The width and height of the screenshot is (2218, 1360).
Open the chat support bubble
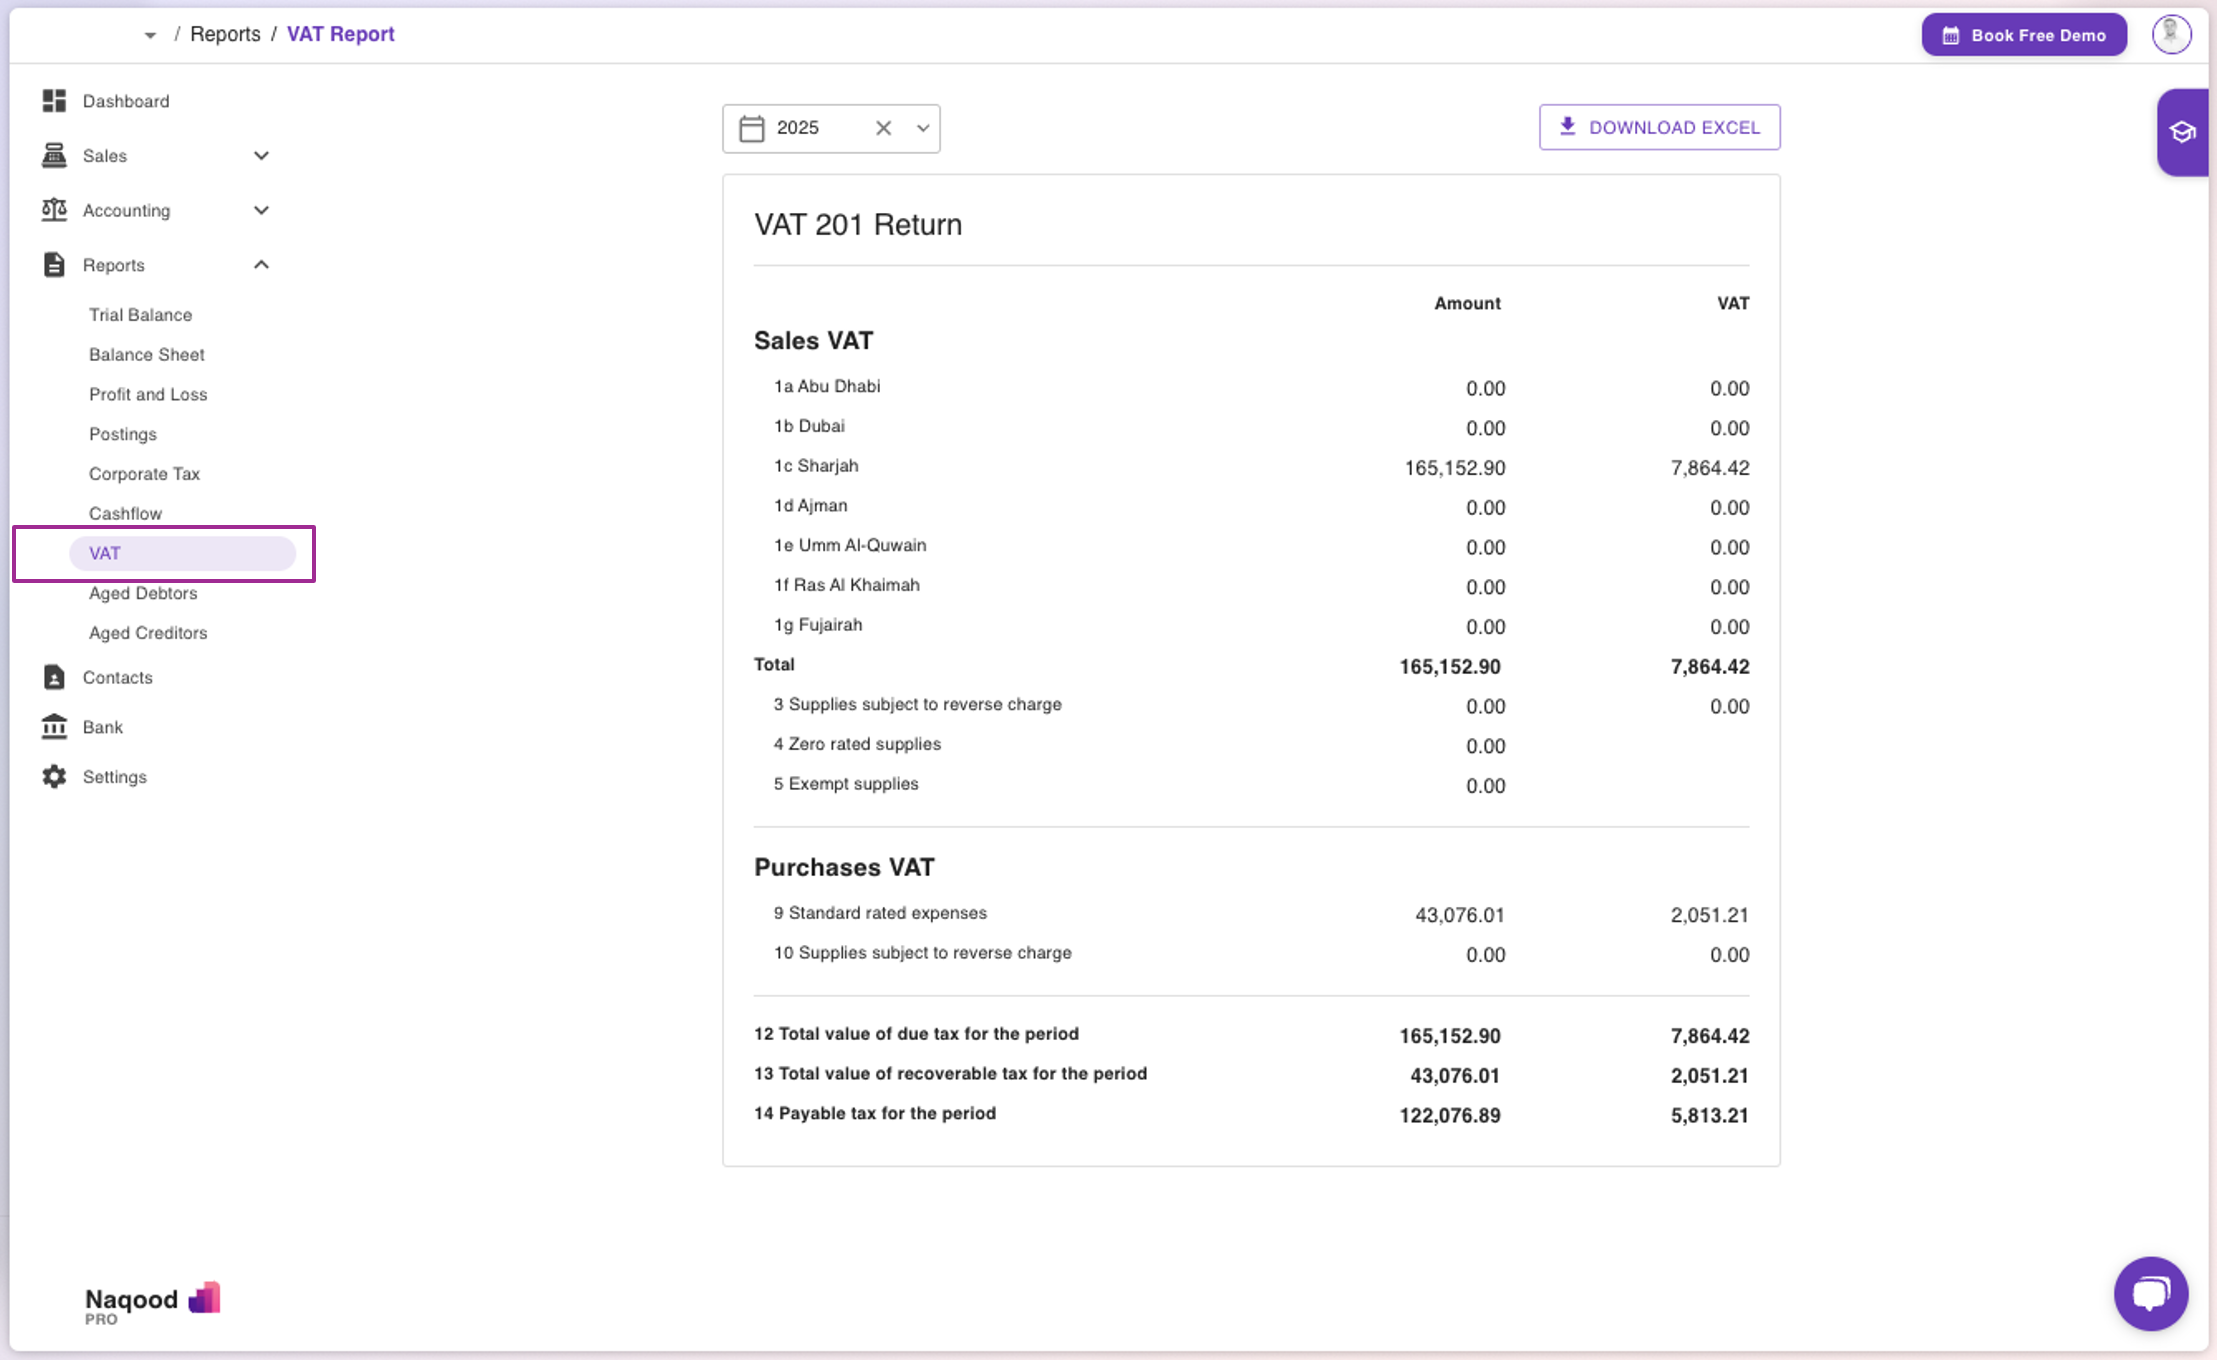click(x=2150, y=1293)
